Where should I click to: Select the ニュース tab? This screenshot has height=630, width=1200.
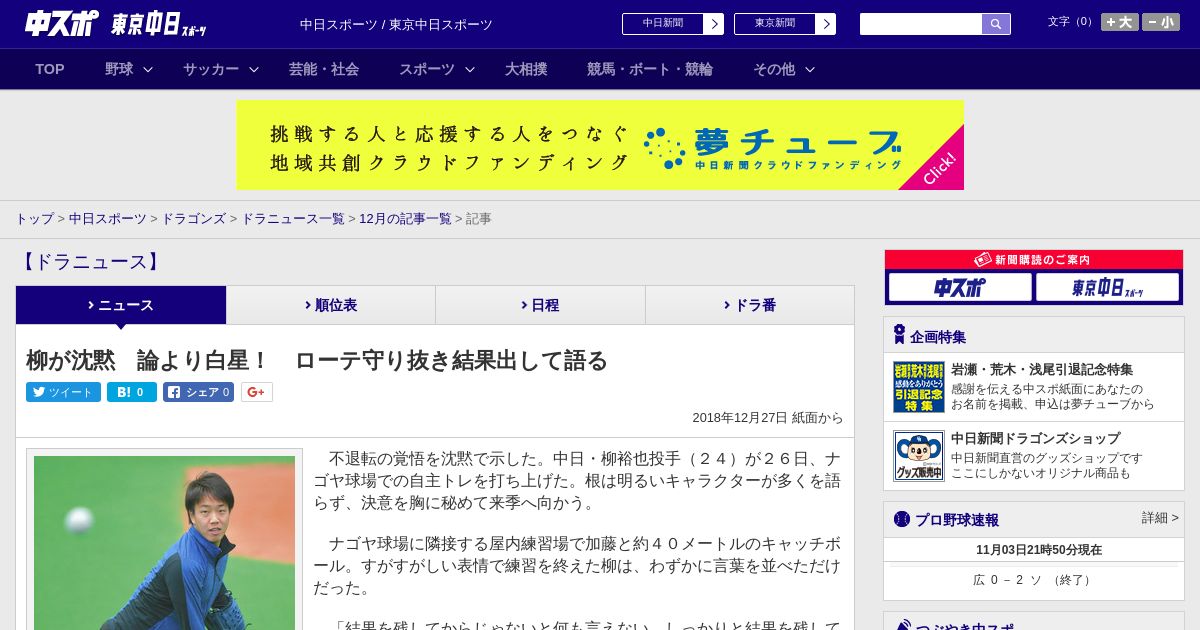(121, 305)
